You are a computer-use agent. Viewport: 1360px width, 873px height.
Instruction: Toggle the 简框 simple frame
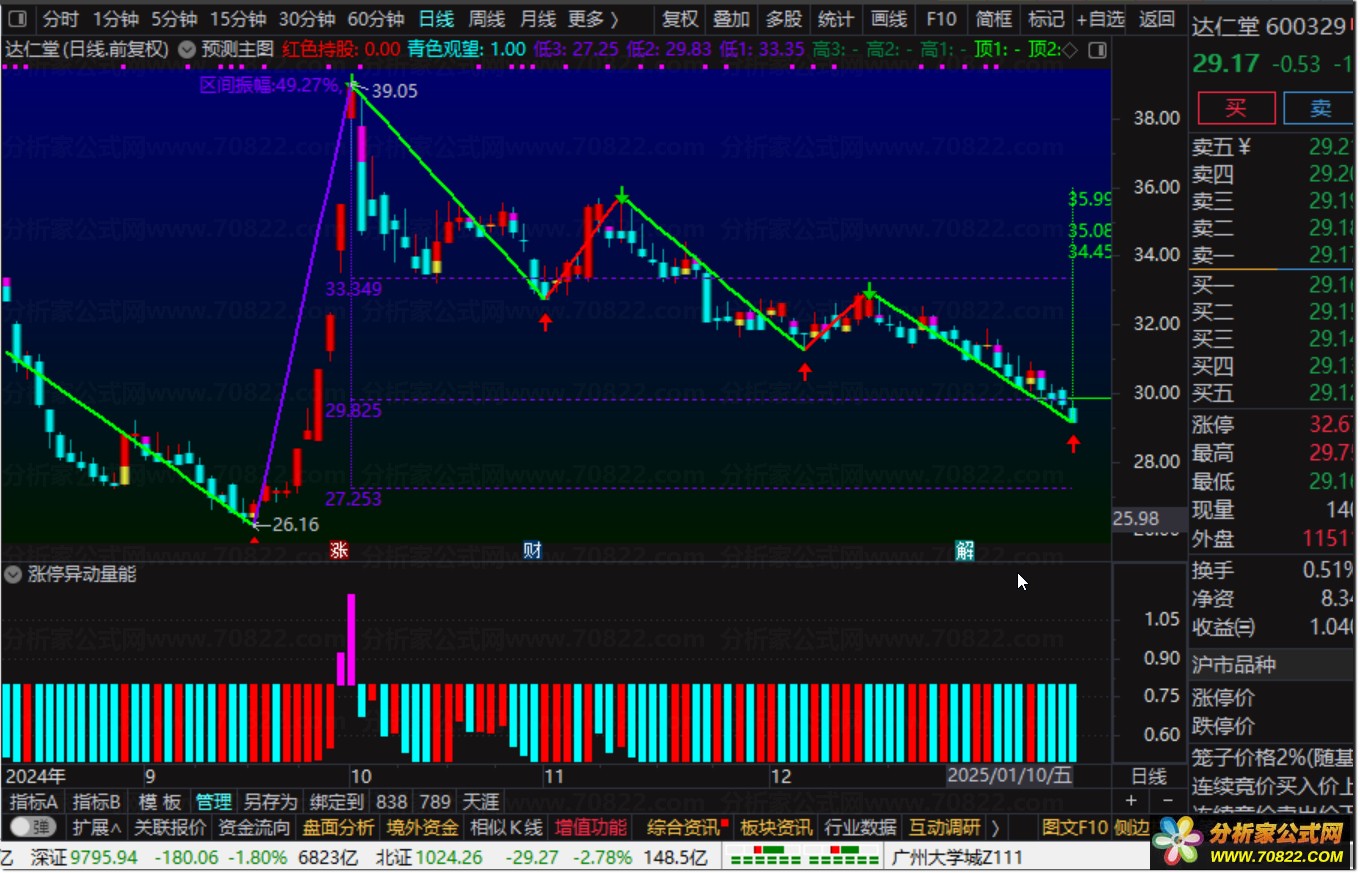click(993, 19)
